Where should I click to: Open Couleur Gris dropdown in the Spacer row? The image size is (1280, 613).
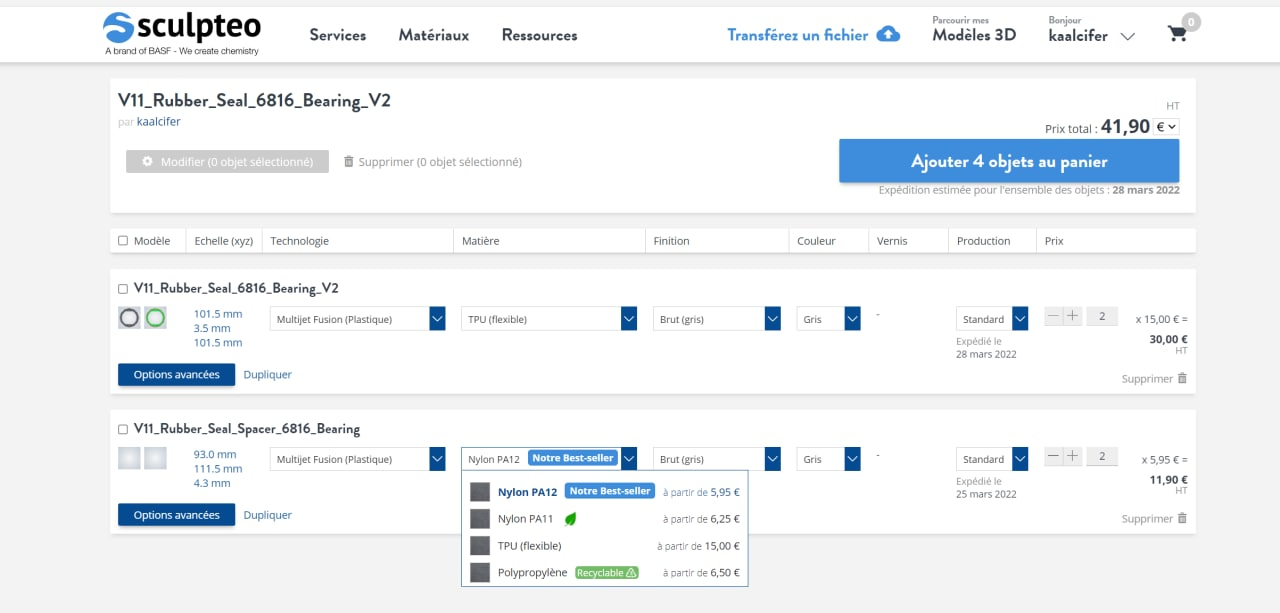(829, 459)
